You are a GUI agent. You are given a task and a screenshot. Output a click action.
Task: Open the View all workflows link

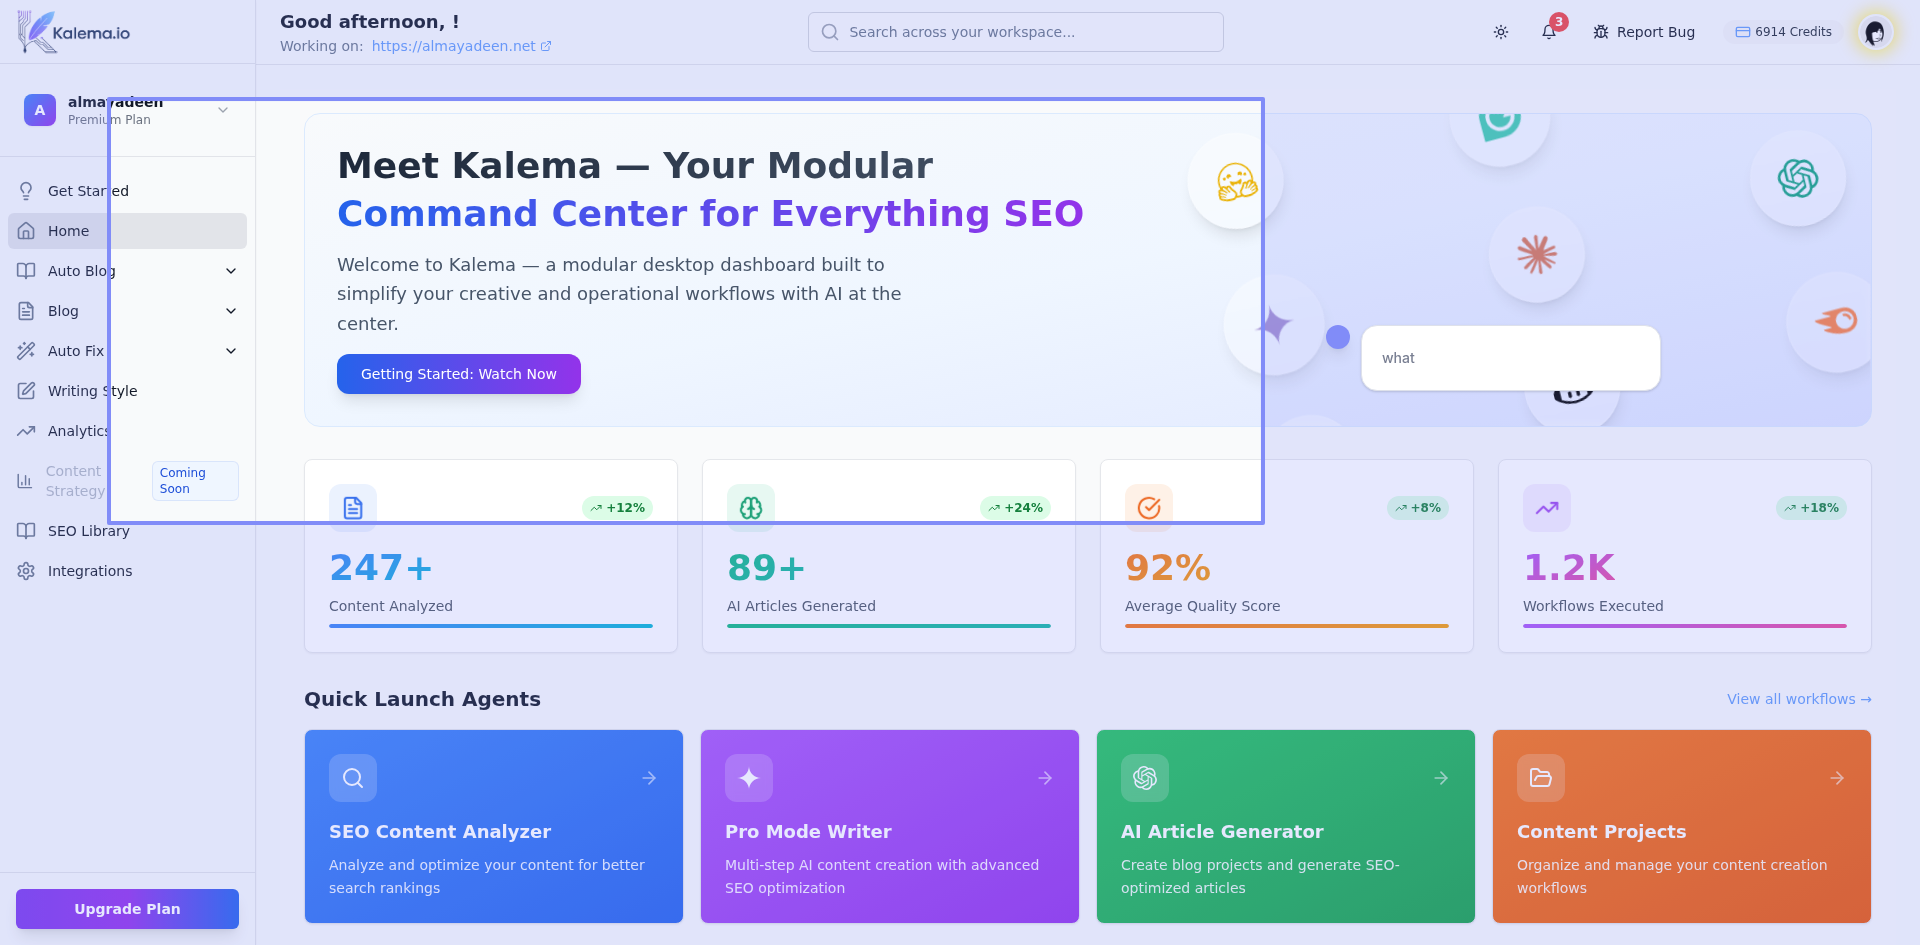point(1798,699)
